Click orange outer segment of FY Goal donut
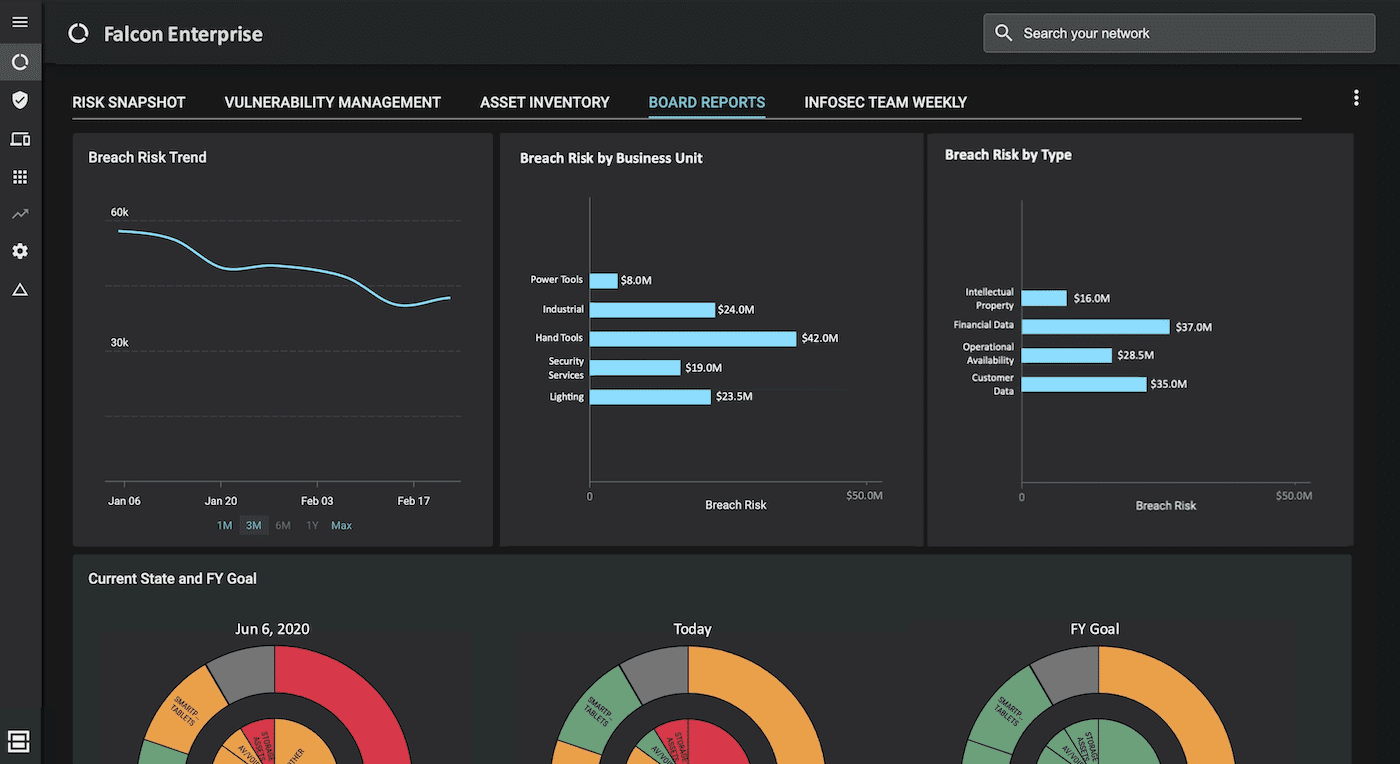Image resolution: width=1400 pixels, height=764 pixels. tap(1180, 690)
